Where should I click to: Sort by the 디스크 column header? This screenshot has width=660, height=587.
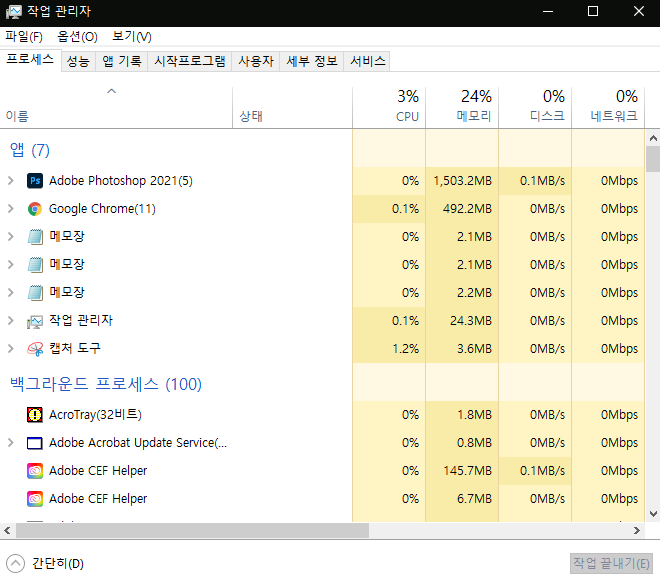535,107
